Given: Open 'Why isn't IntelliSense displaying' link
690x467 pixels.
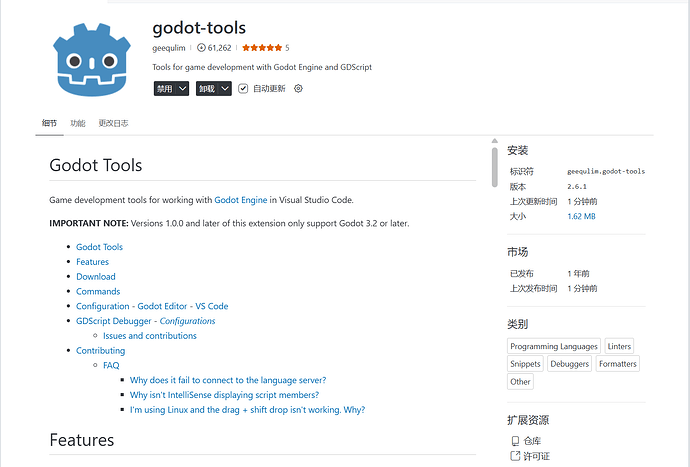Looking at the screenshot, I should (224, 395).
